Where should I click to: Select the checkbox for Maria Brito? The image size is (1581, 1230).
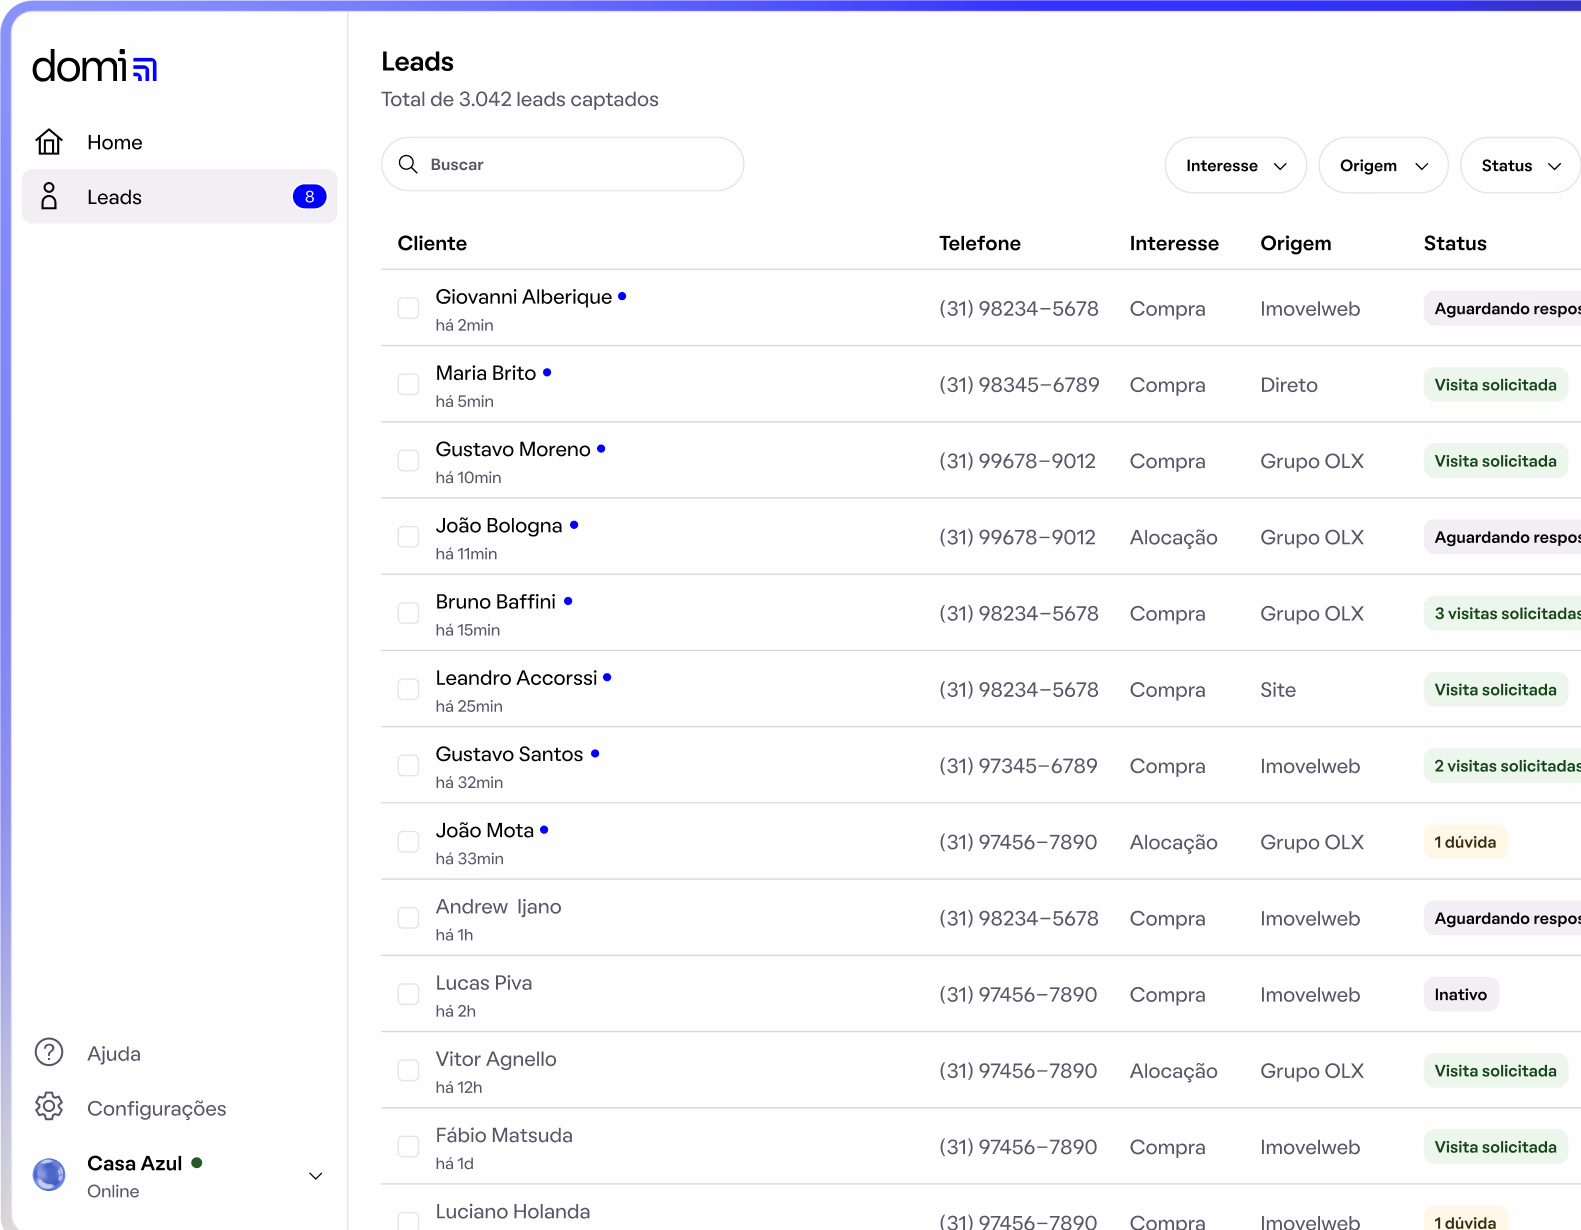click(x=408, y=384)
